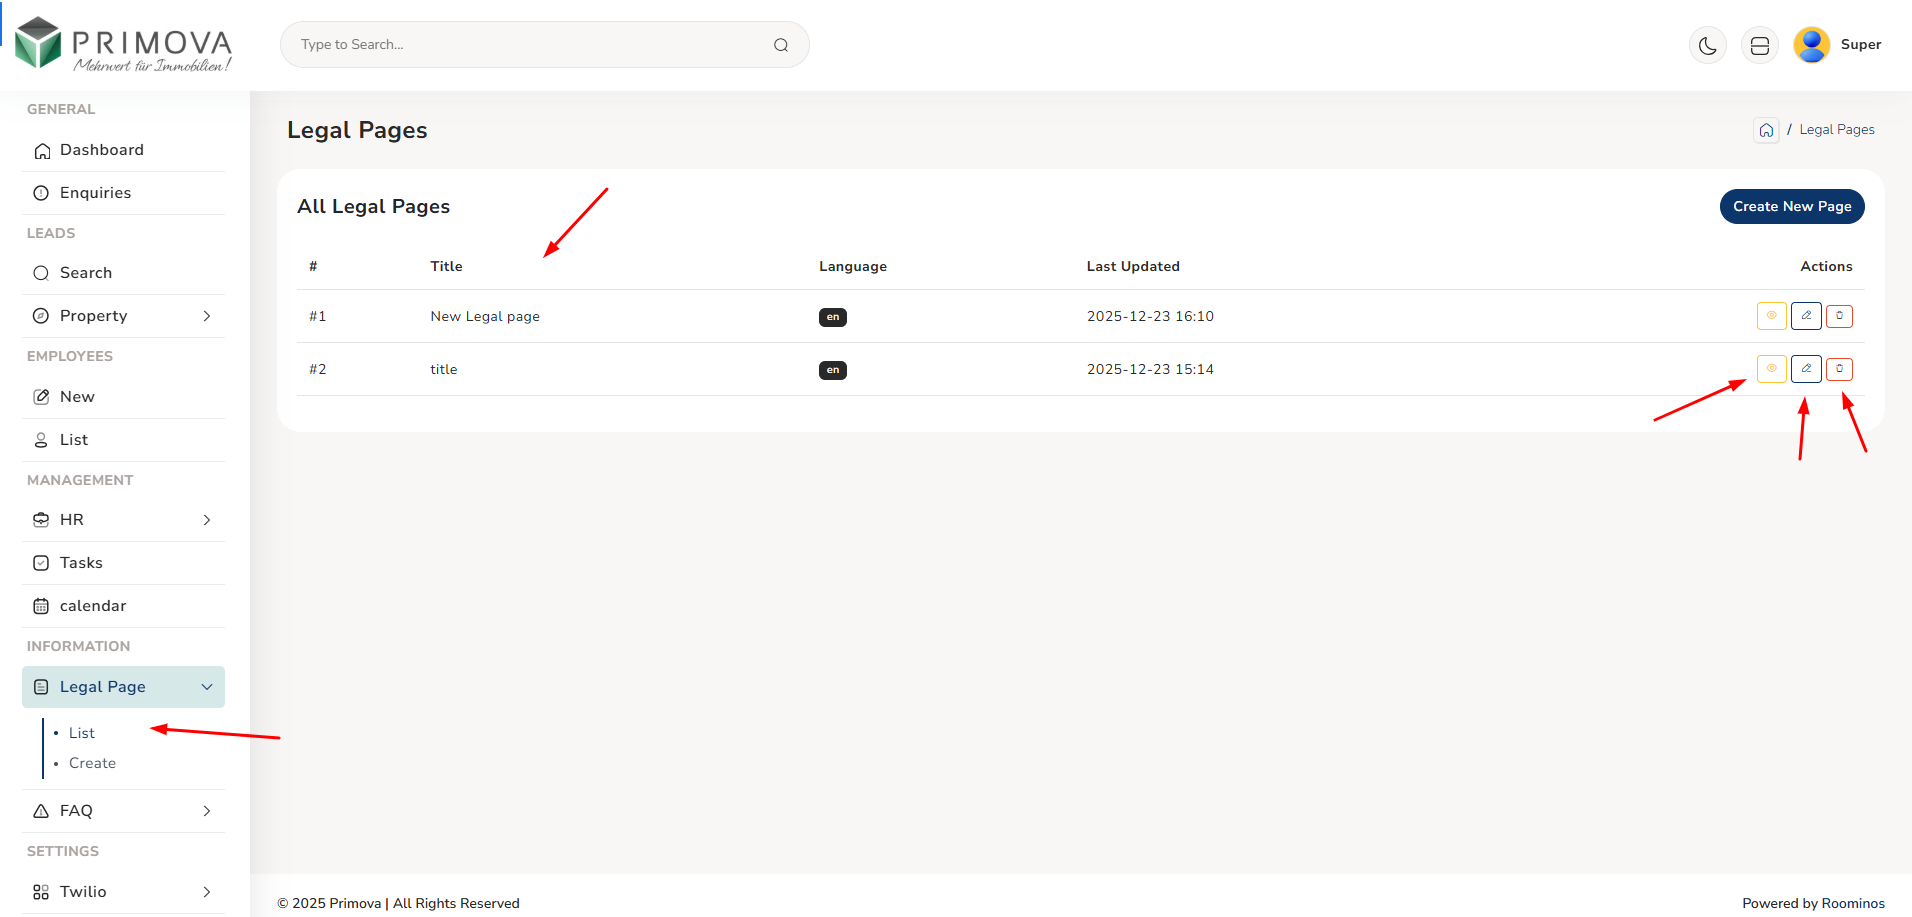Open the Dashboard sidebar item
This screenshot has width=1912, height=917.
click(101, 150)
